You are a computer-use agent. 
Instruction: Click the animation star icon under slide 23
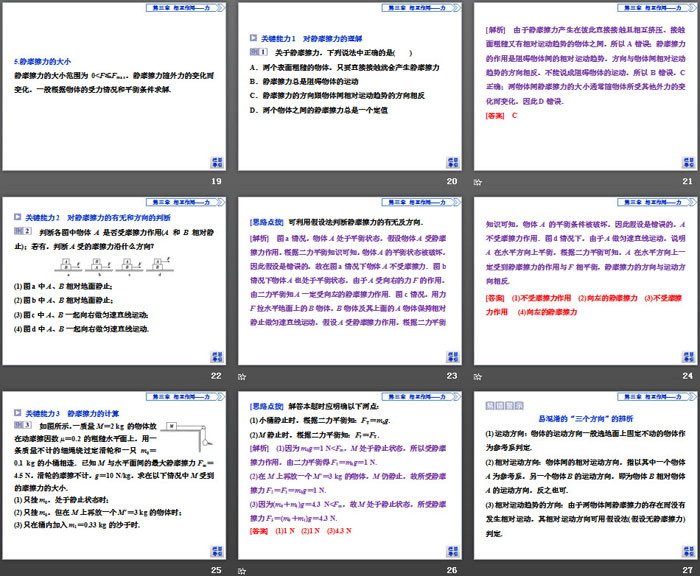244,375
